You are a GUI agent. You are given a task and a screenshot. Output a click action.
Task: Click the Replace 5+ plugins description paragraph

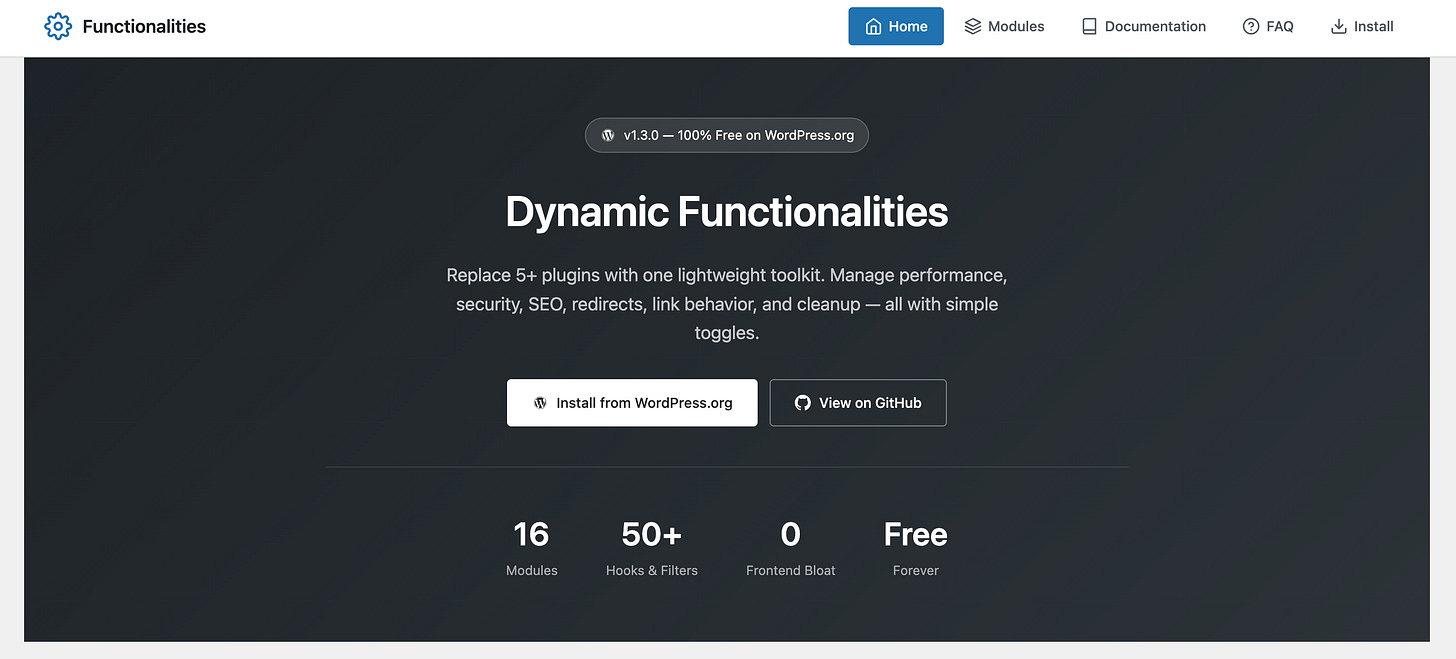(x=727, y=304)
